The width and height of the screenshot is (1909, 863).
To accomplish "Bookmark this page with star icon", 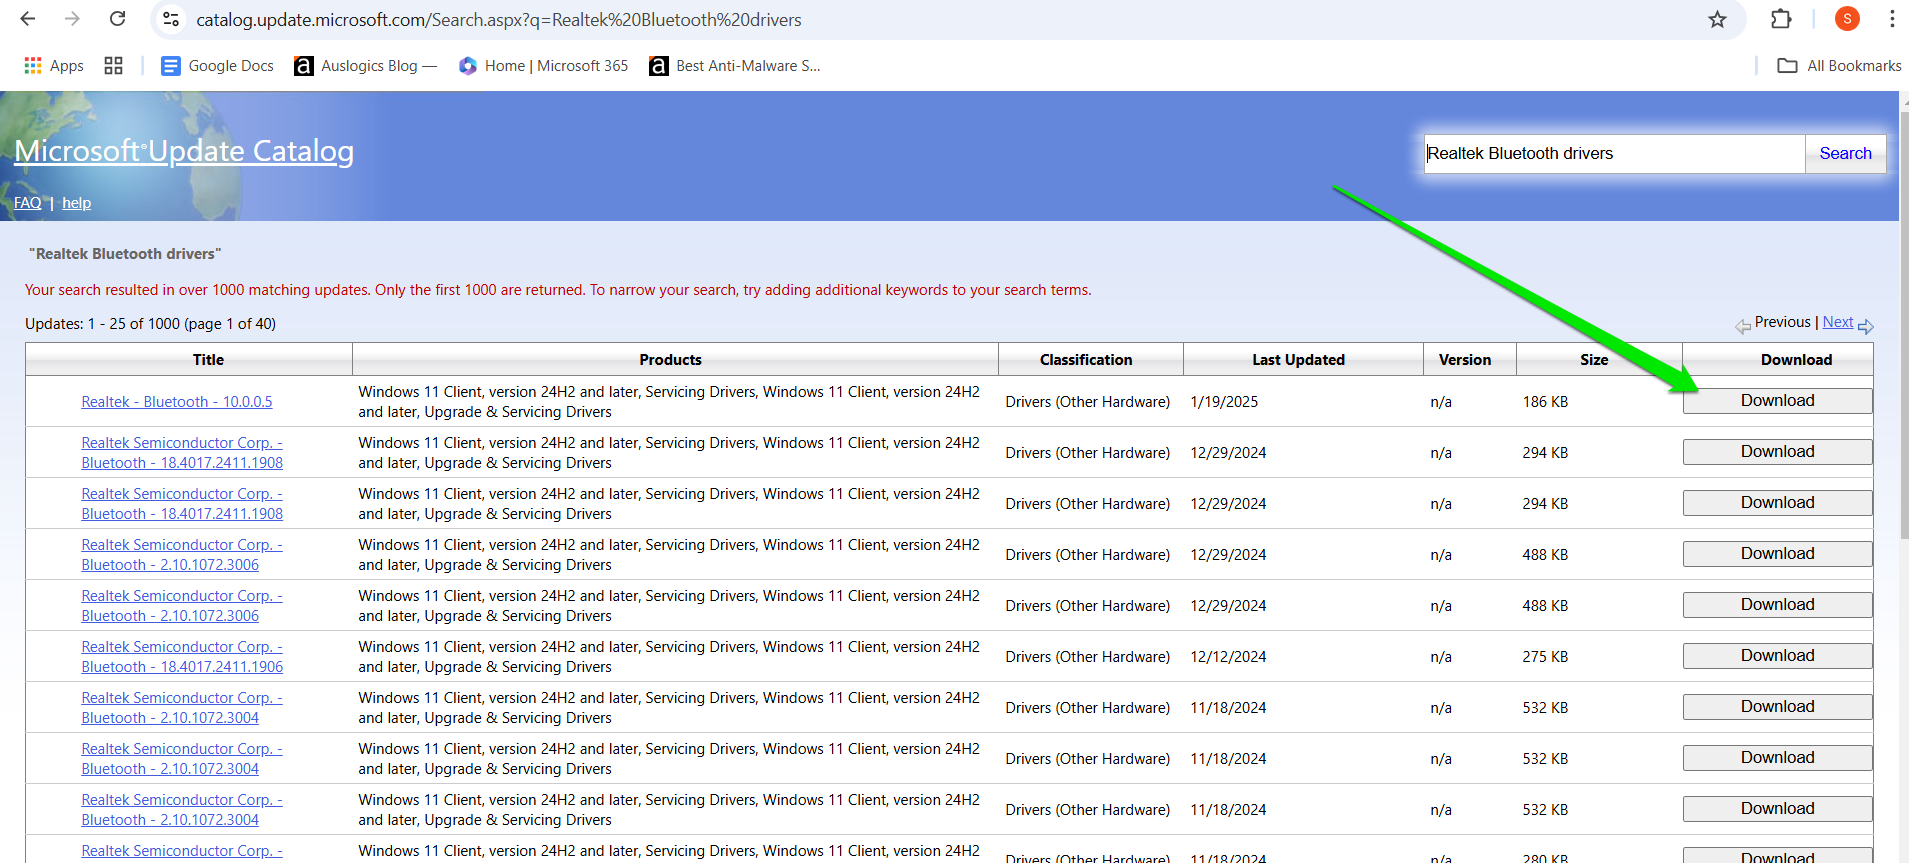I will (1717, 19).
